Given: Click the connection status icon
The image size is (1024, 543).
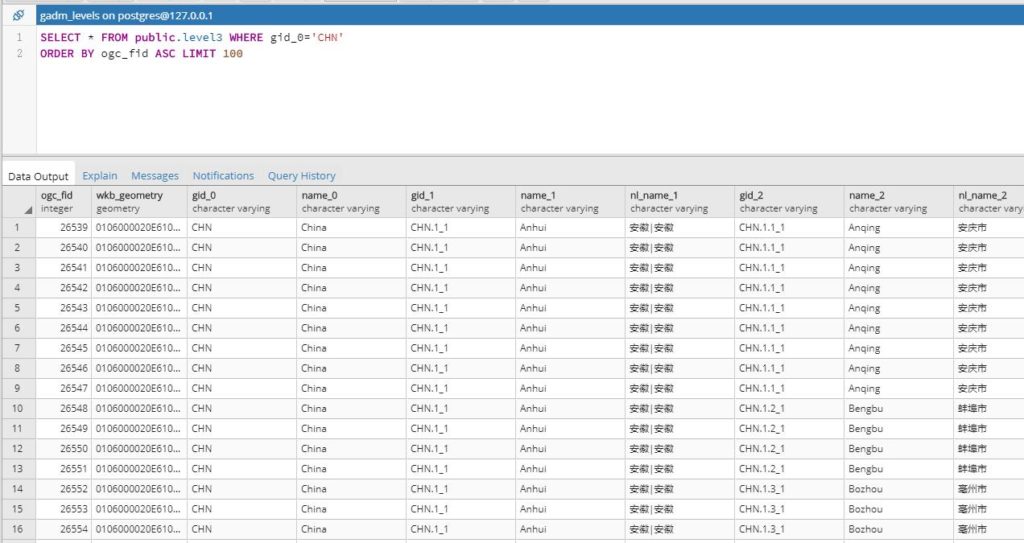Looking at the screenshot, I should [x=18, y=16].
